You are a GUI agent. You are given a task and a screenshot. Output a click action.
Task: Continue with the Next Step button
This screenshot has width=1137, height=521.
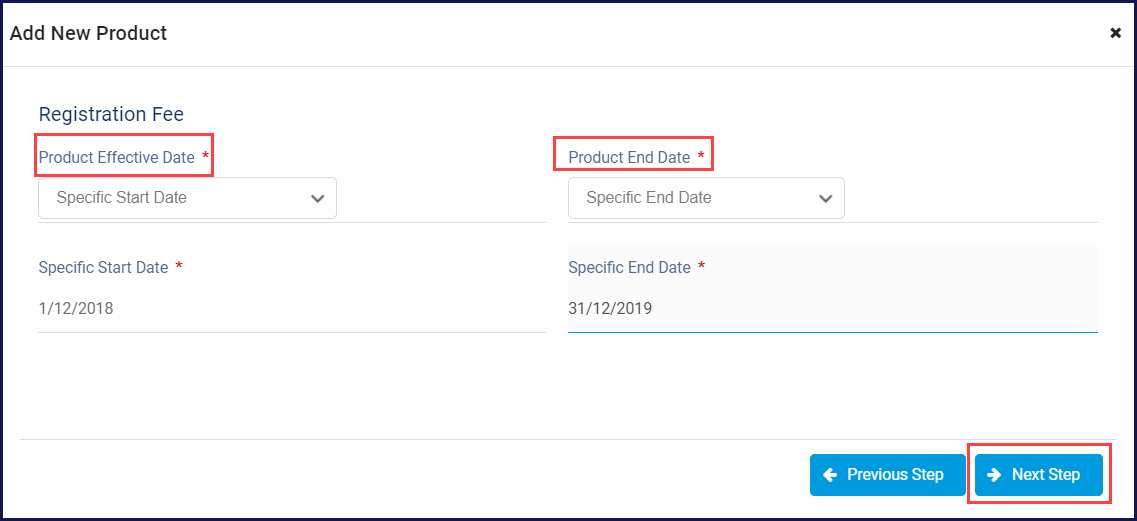tap(1038, 475)
